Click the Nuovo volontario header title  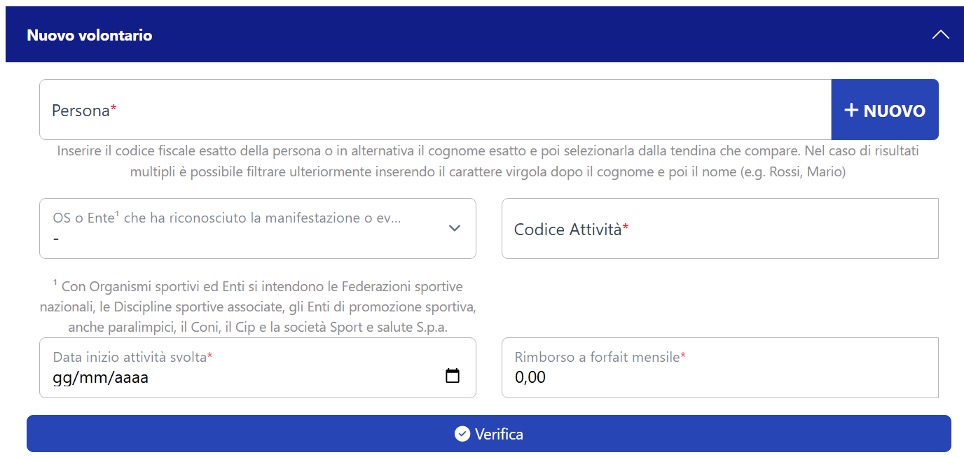pyautogui.click(x=90, y=35)
